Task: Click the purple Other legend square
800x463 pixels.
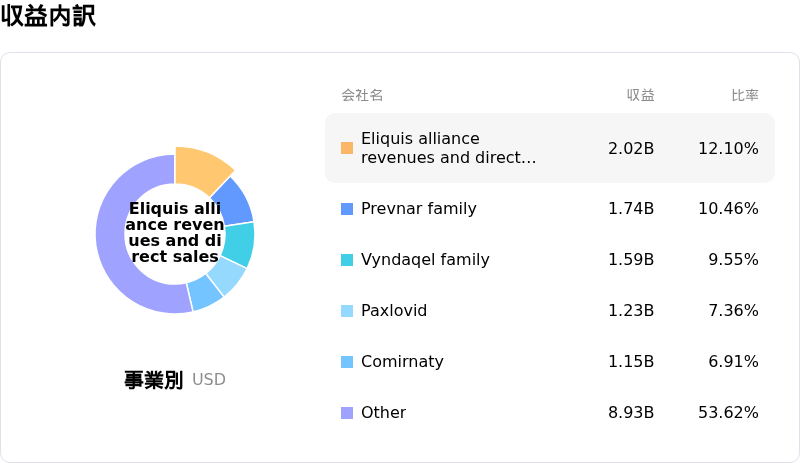Action: [x=347, y=413]
